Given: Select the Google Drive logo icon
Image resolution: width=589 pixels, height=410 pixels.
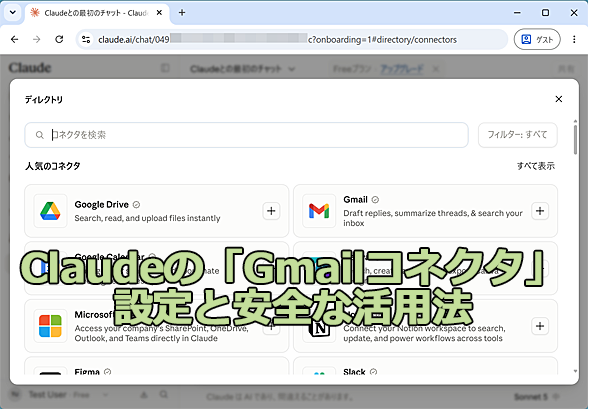Looking at the screenshot, I should coord(50,211).
